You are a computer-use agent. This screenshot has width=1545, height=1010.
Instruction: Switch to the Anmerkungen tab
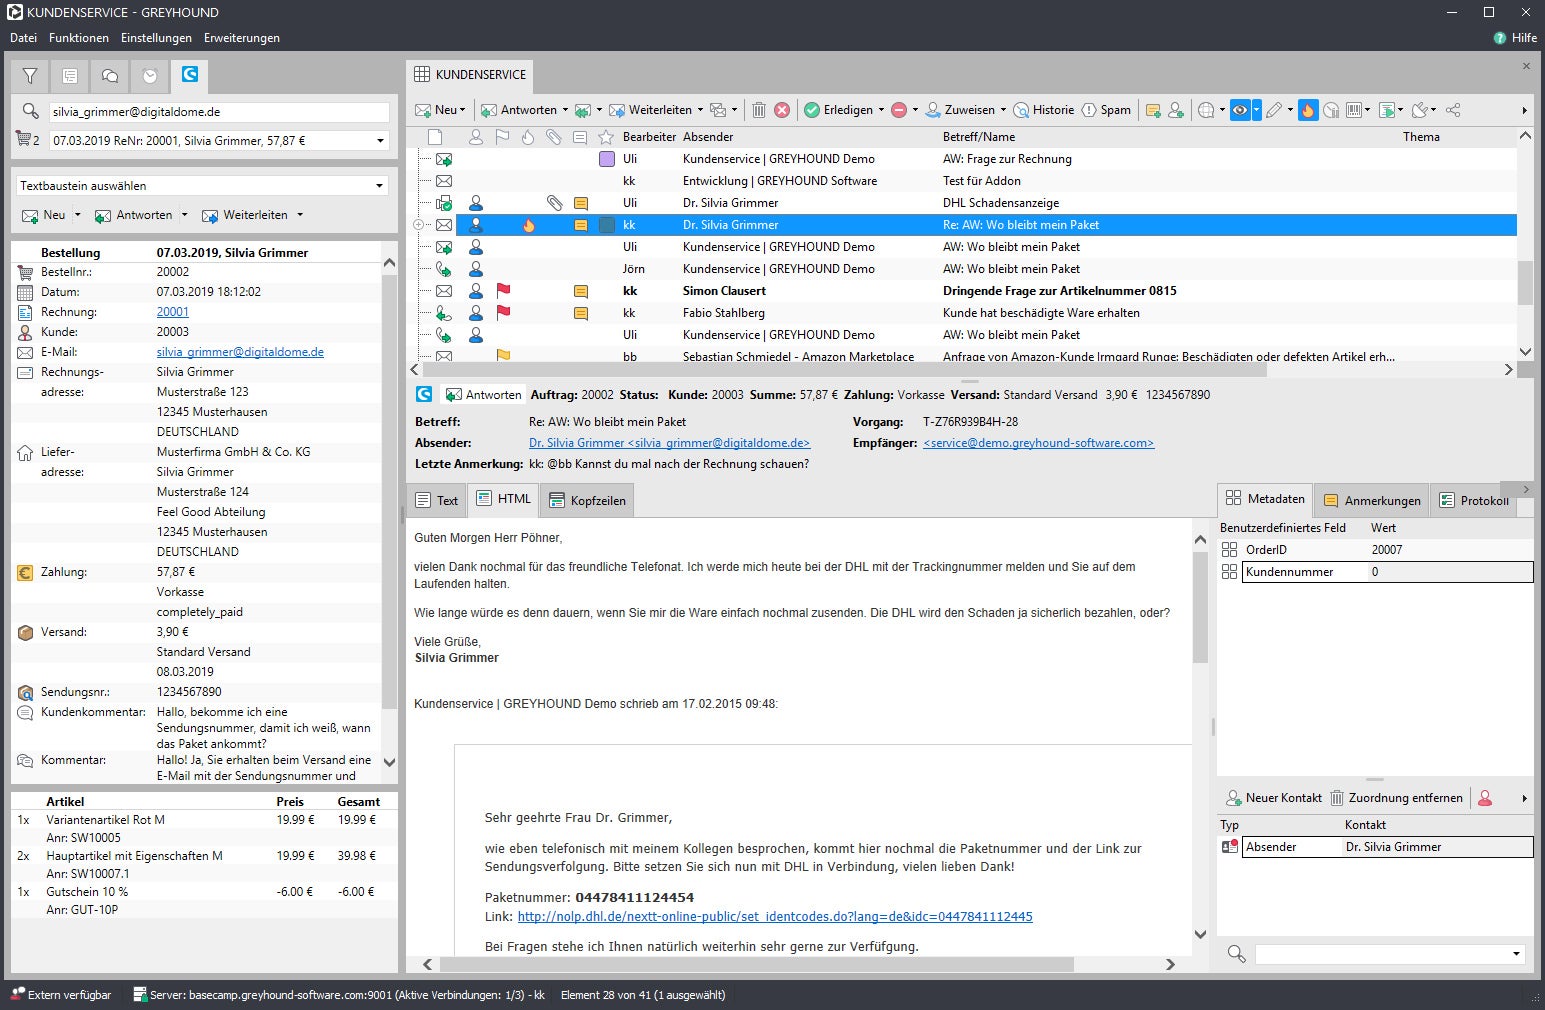[x=1372, y=500]
